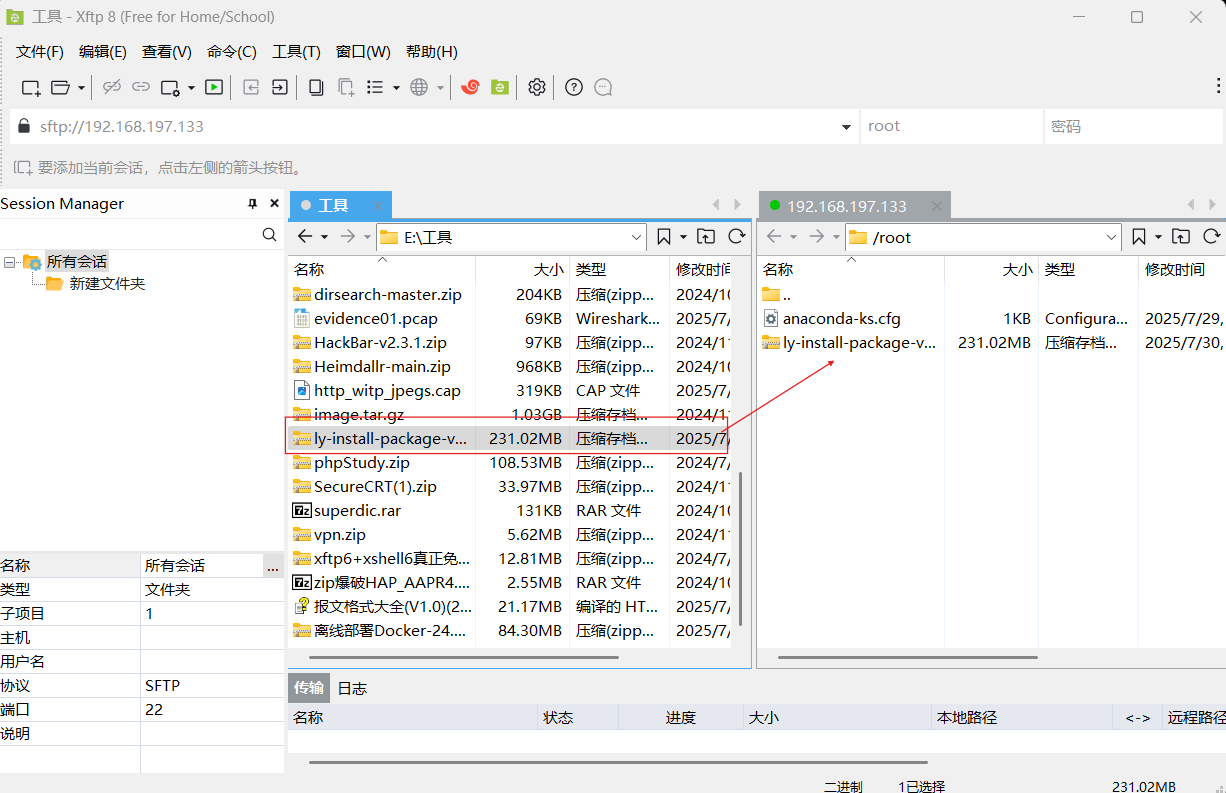Select 新建文件夹 in session tree
Viewport: 1226px width, 793px height.
click(107, 283)
